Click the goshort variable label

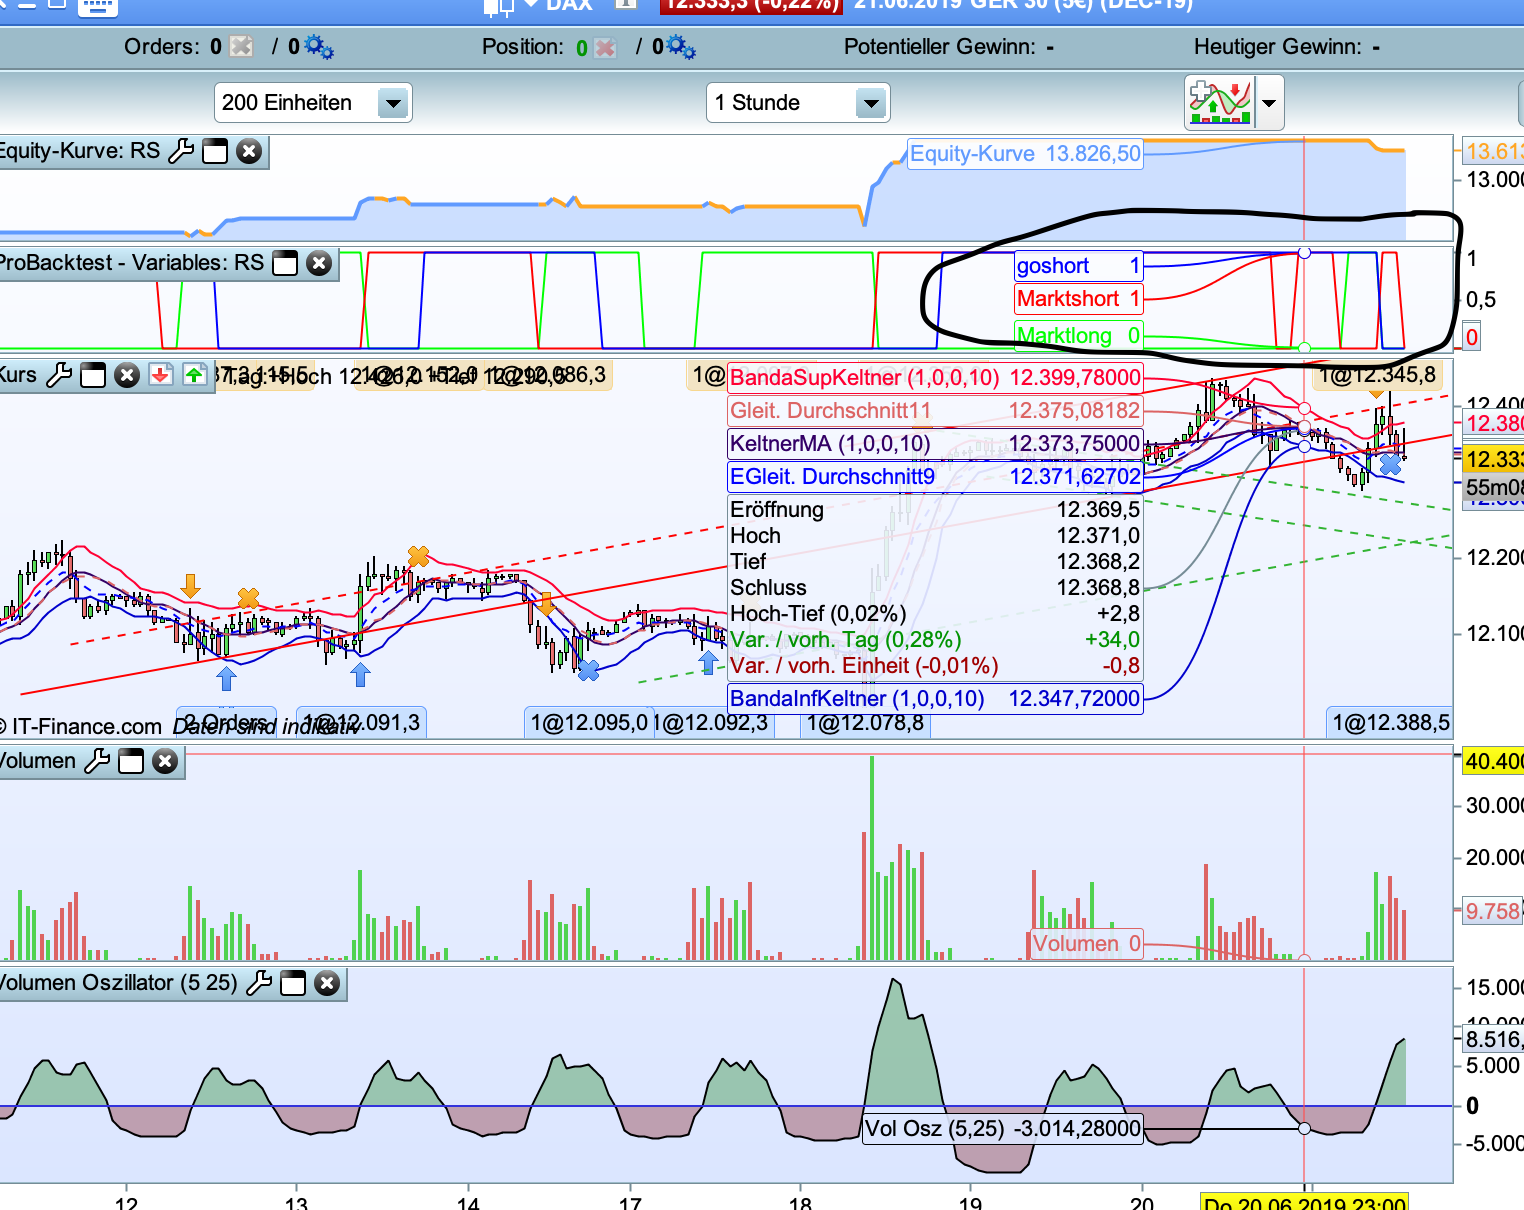point(1053,266)
